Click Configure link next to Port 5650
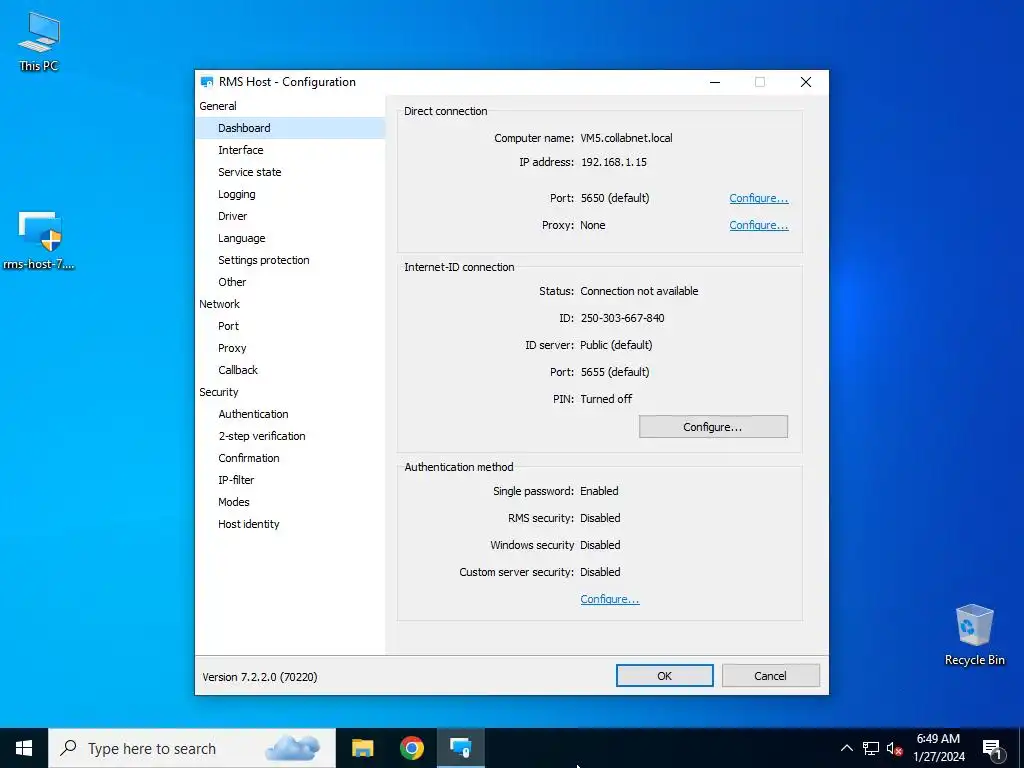 click(x=759, y=199)
